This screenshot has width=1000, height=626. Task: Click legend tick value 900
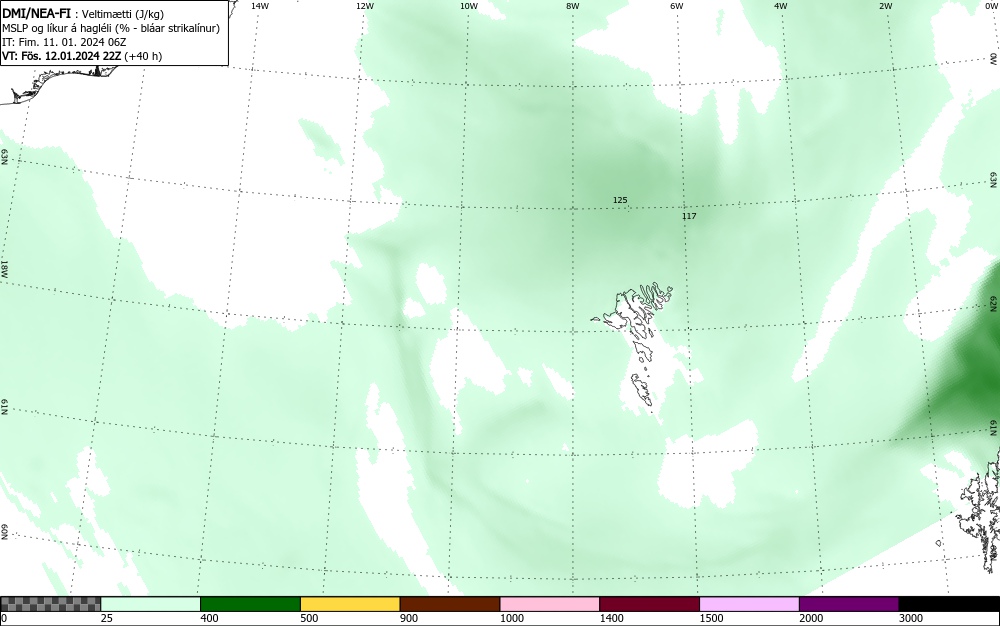(409, 618)
